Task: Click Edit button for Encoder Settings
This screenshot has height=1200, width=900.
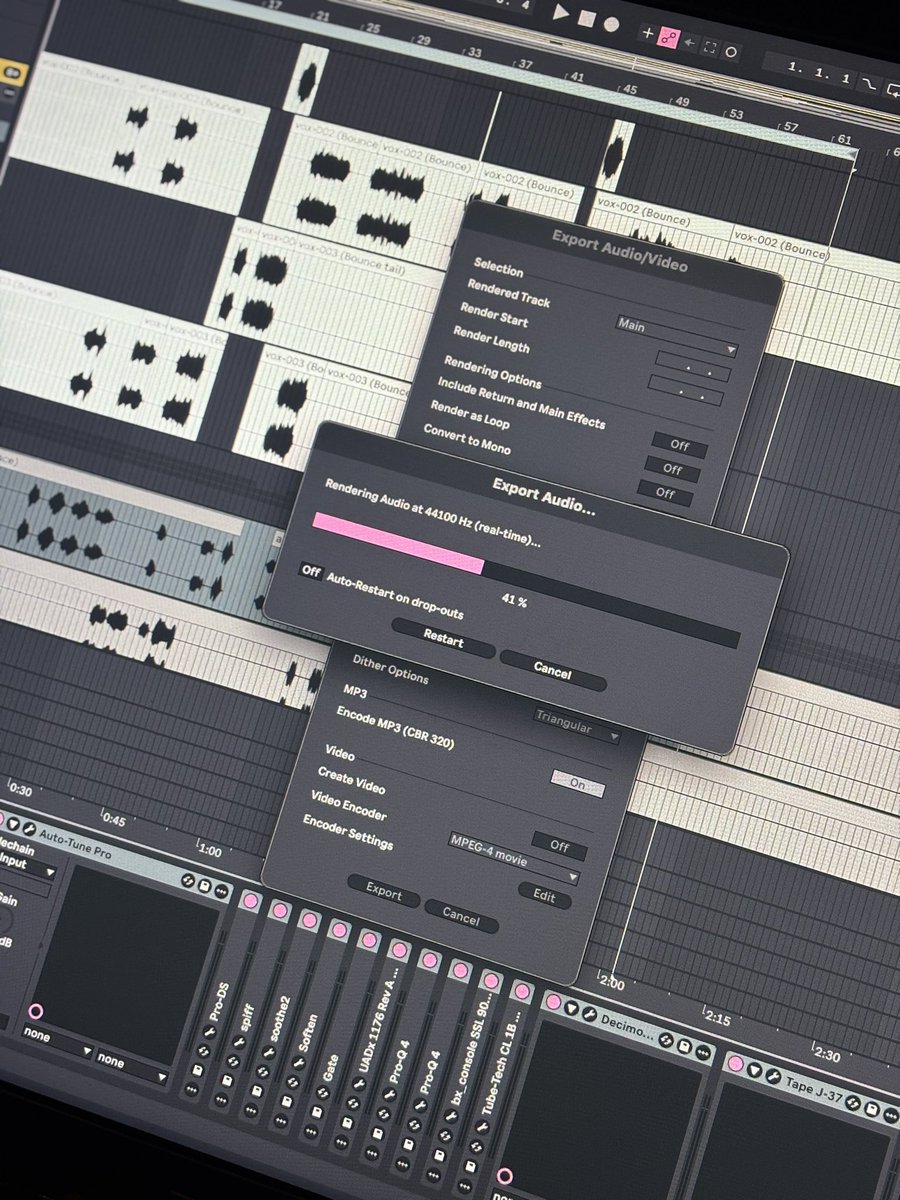Action: pos(544,896)
